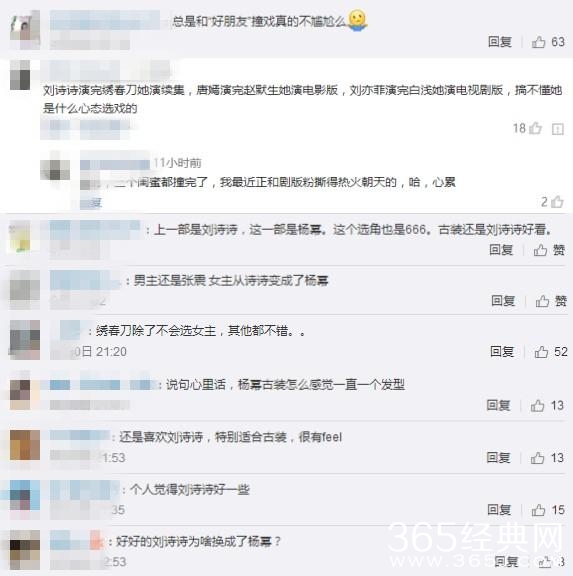
Task: Open the first commenter's avatar
Action: [x=25, y=29]
